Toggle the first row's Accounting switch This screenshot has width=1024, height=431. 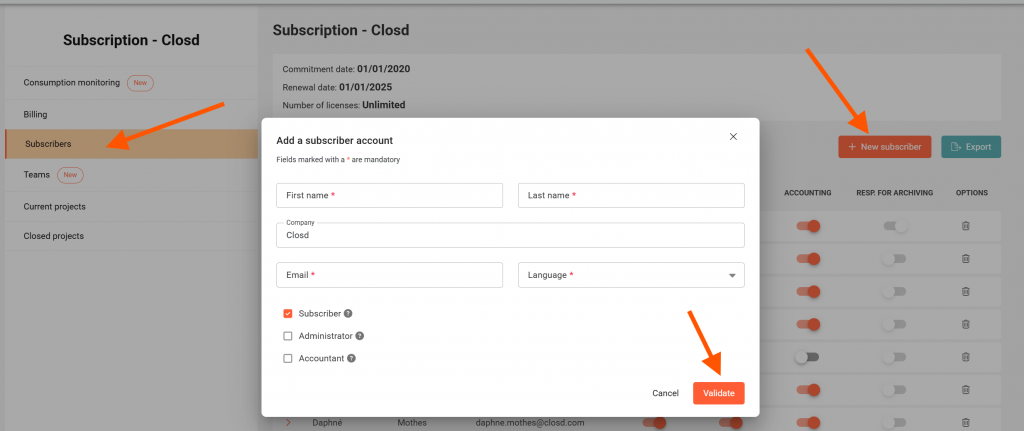808,227
